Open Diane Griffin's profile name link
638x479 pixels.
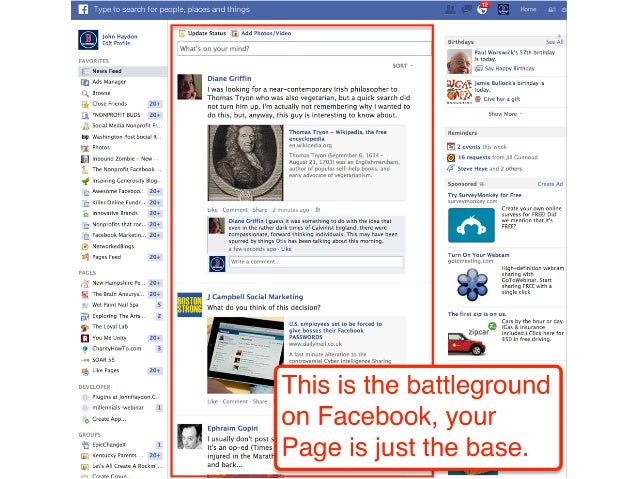(229, 79)
